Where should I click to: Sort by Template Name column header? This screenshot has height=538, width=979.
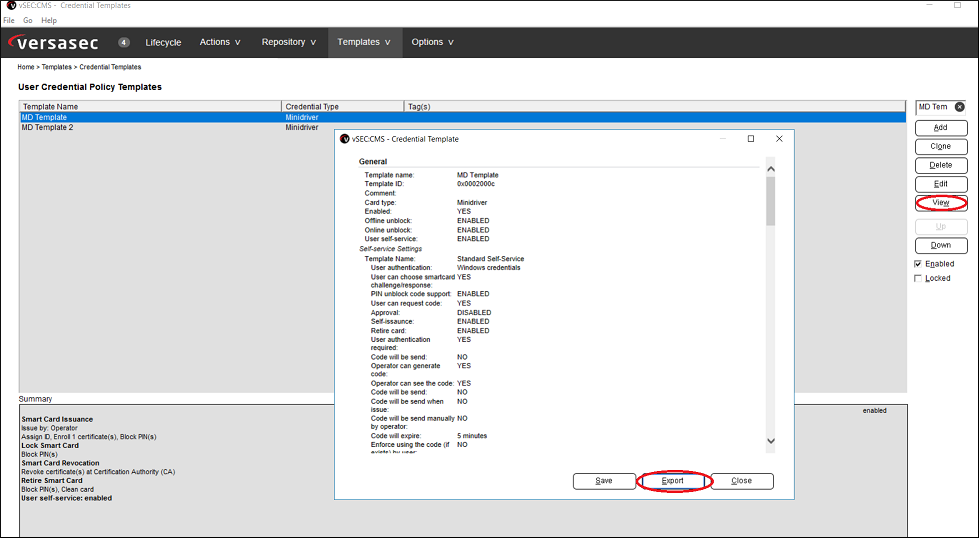click(x=150, y=107)
